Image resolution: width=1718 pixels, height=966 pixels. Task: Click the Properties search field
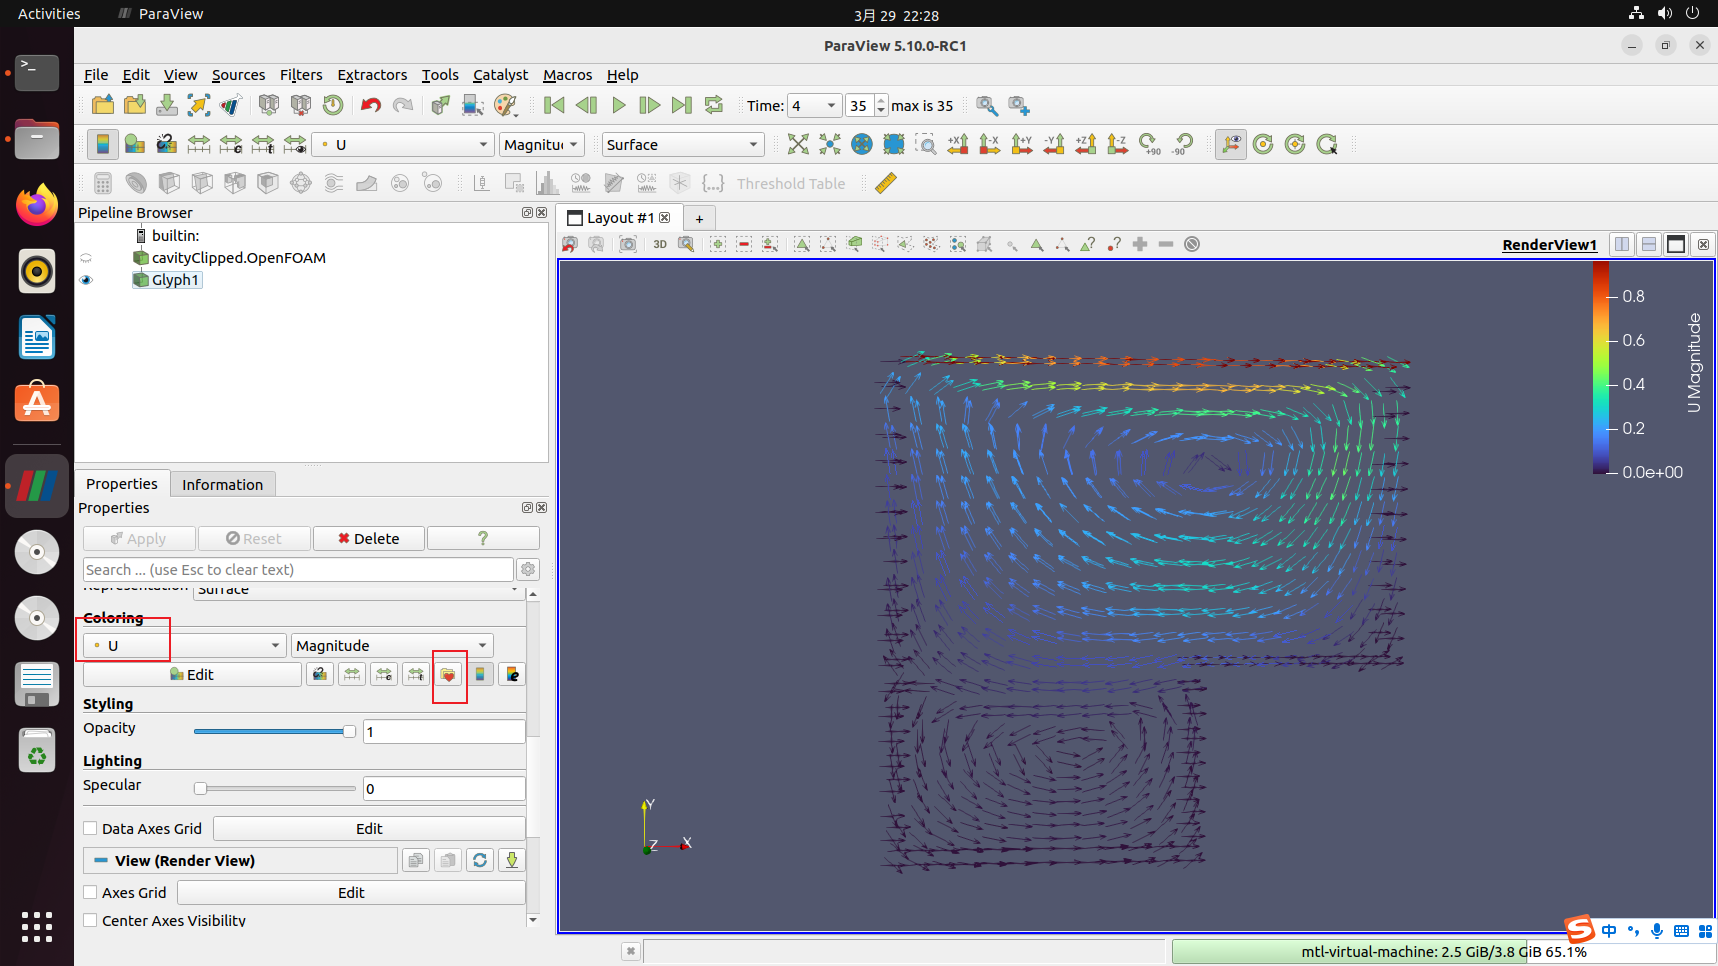pos(298,569)
